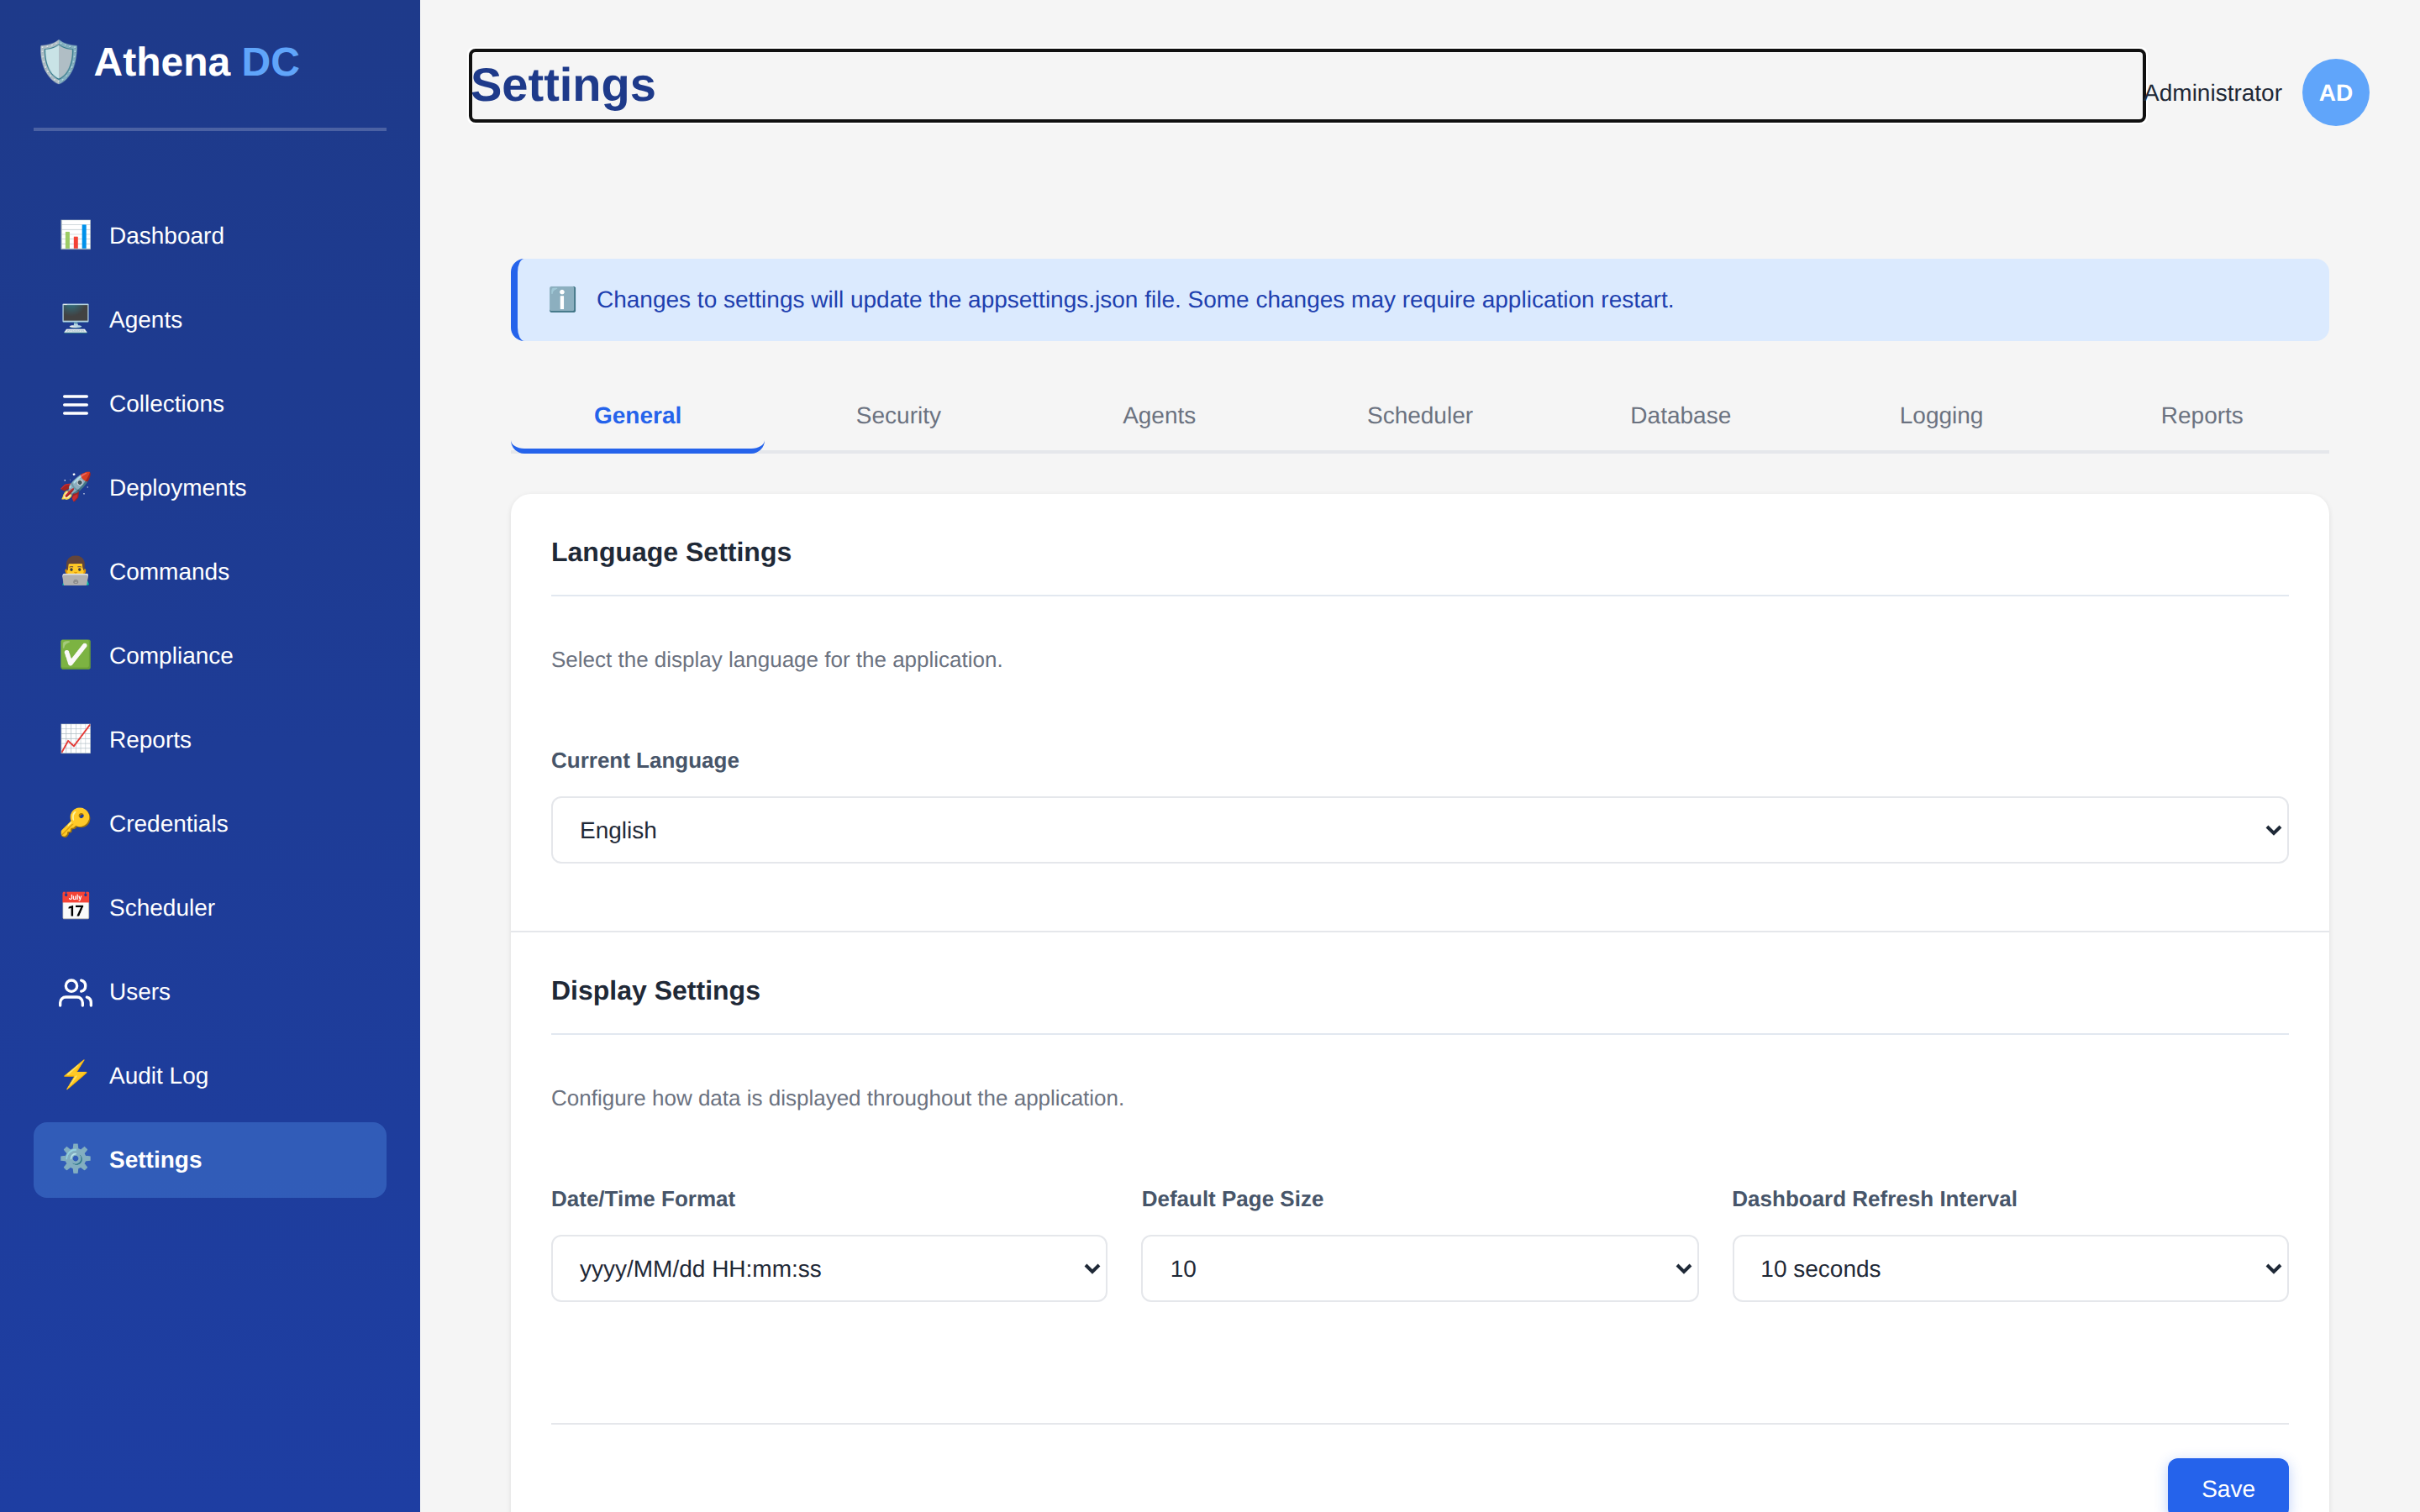The image size is (2420, 1512).
Task: Click the Athena DC shield logo icon
Action: coord(58,62)
